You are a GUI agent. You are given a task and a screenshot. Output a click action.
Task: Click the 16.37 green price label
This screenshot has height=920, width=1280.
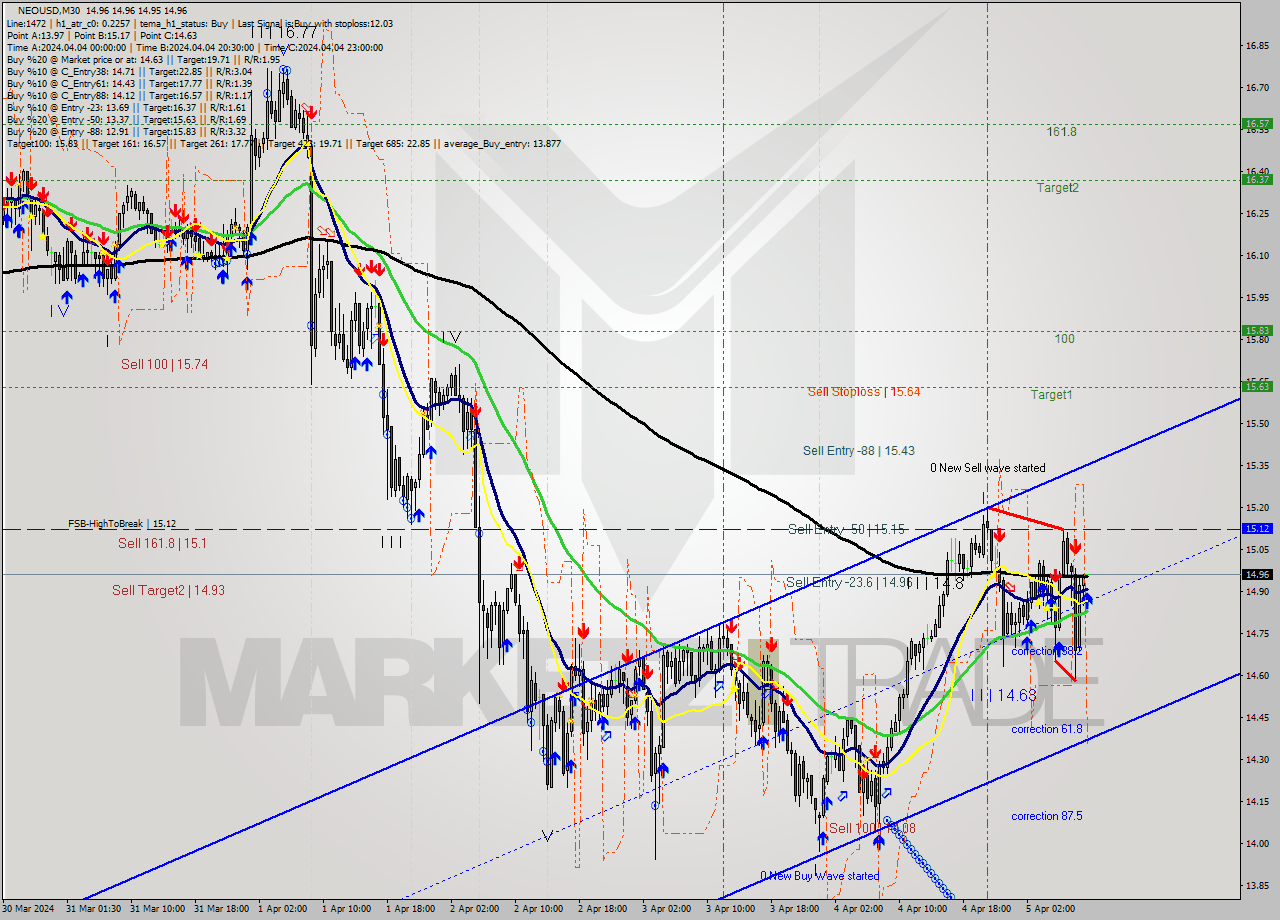pyautogui.click(x=1256, y=179)
